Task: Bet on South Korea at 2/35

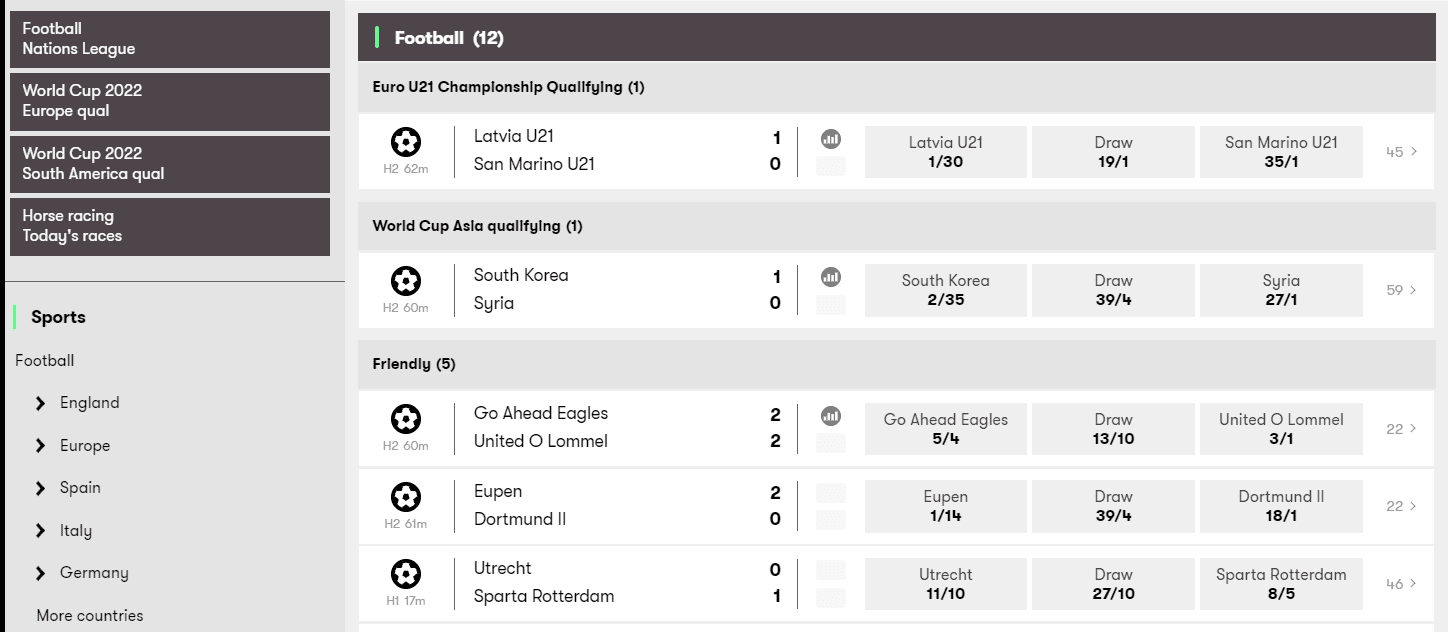Action: [x=946, y=290]
